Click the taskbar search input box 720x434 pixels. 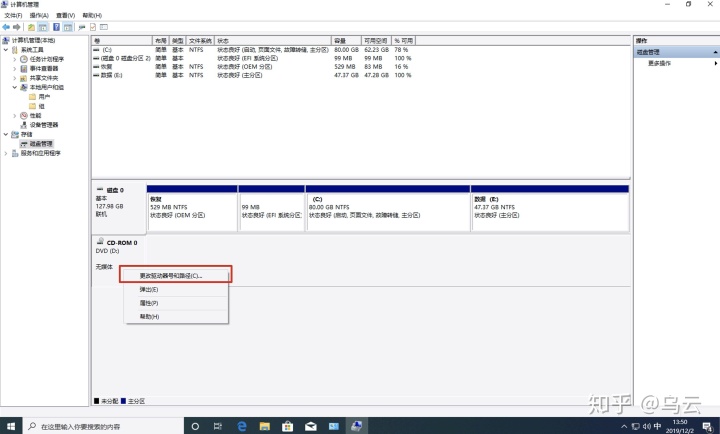[x=103, y=426]
